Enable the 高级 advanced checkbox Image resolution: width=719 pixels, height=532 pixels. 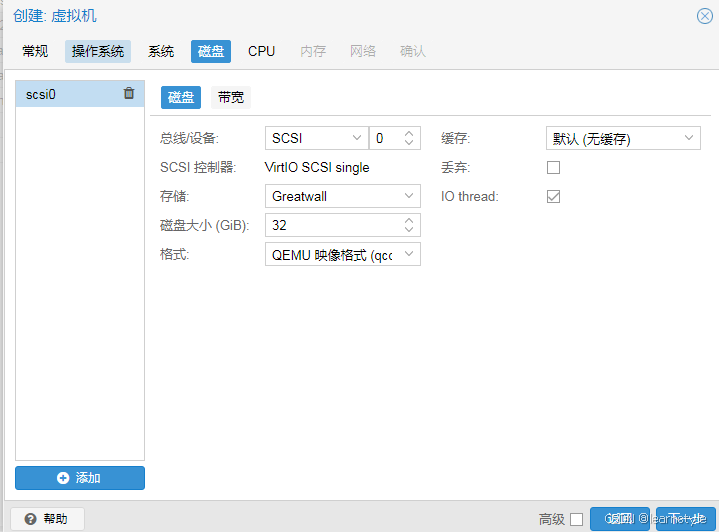pyautogui.click(x=576, y=519)
